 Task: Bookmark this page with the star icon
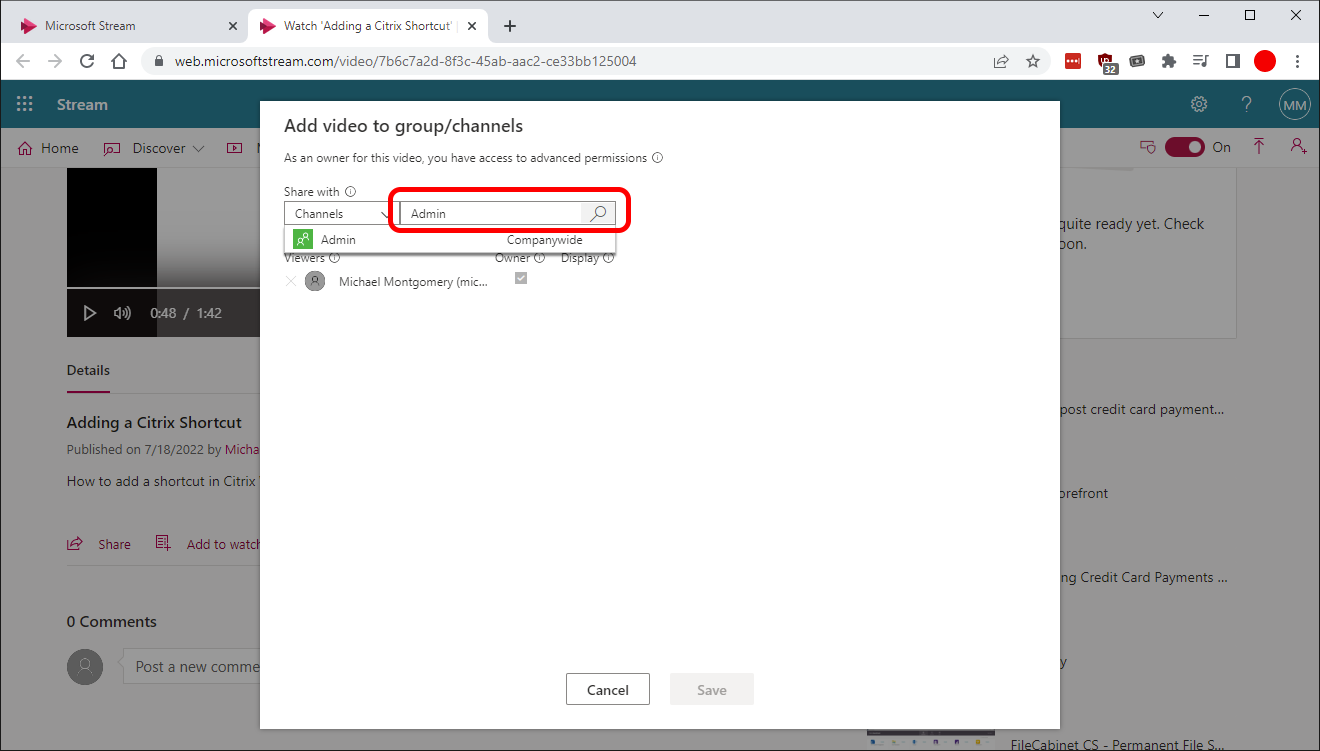point(1033,62)
